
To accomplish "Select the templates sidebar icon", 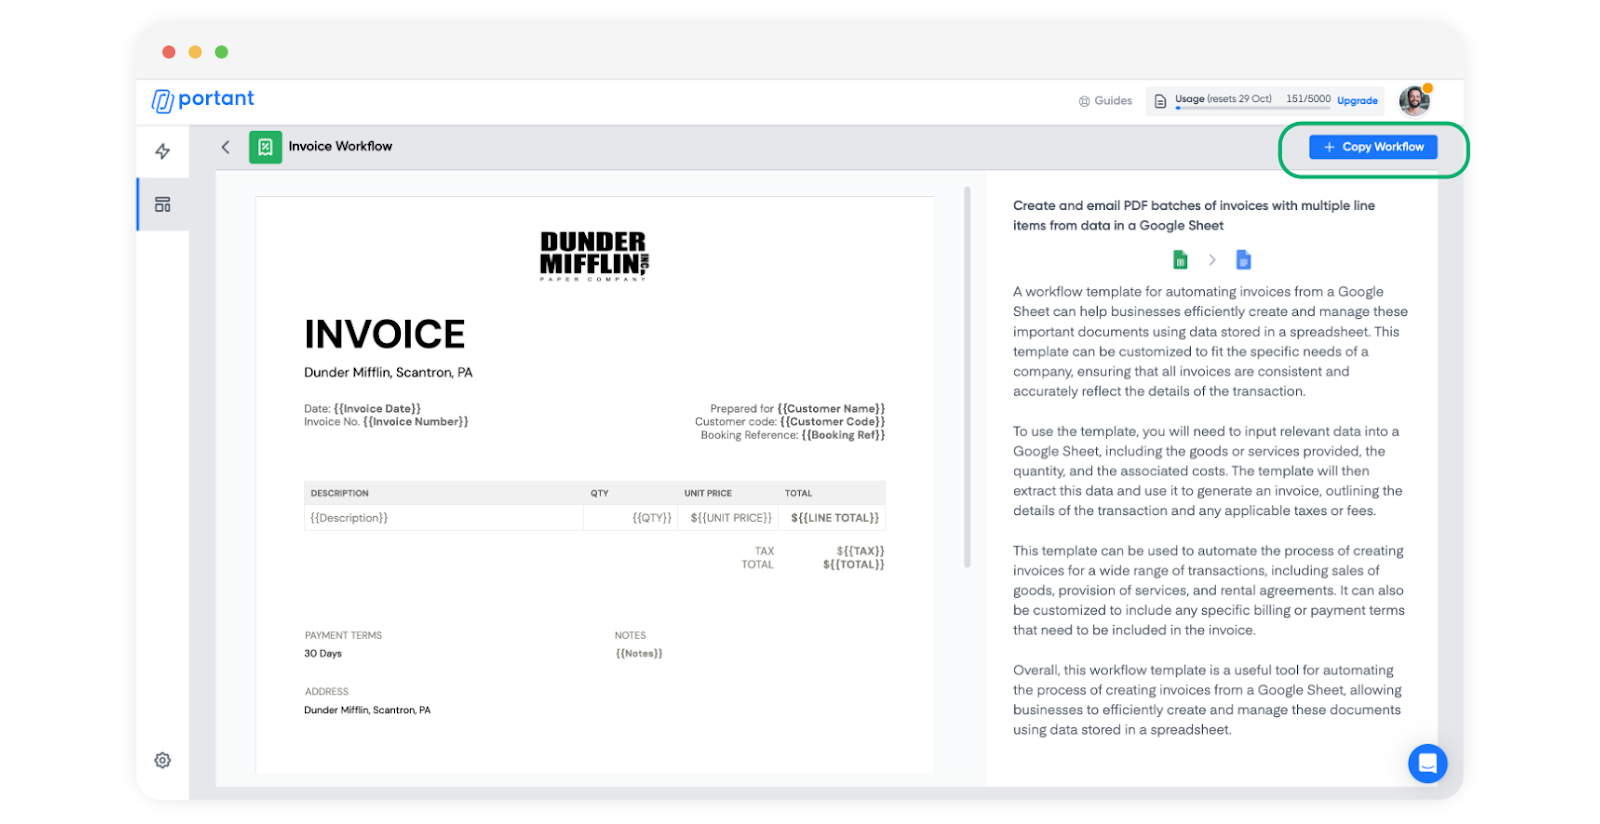I will tap(162, 204).
